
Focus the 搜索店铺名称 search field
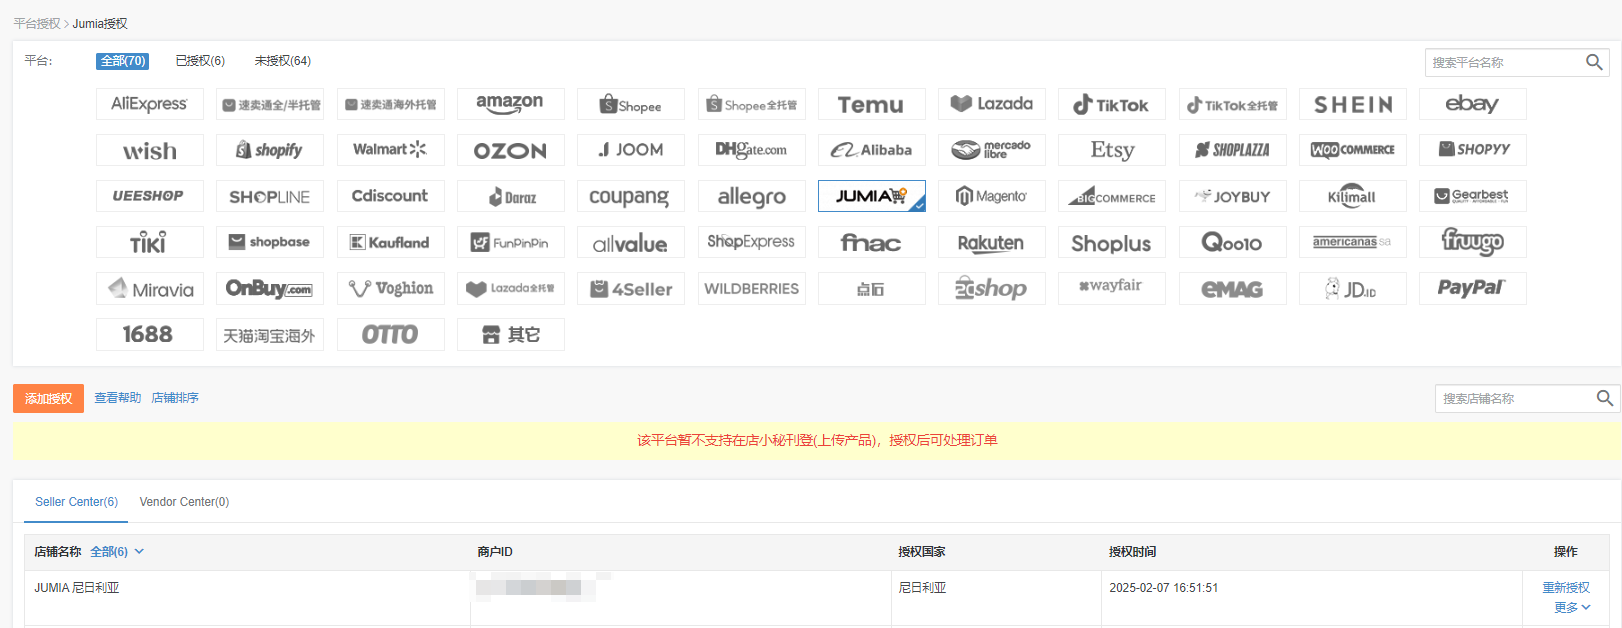pyautogui.click(x=1515, y=398)
